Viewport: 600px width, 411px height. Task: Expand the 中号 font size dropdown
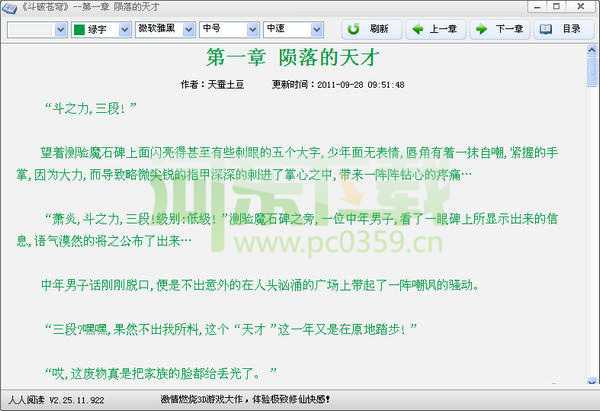[252, 29]
